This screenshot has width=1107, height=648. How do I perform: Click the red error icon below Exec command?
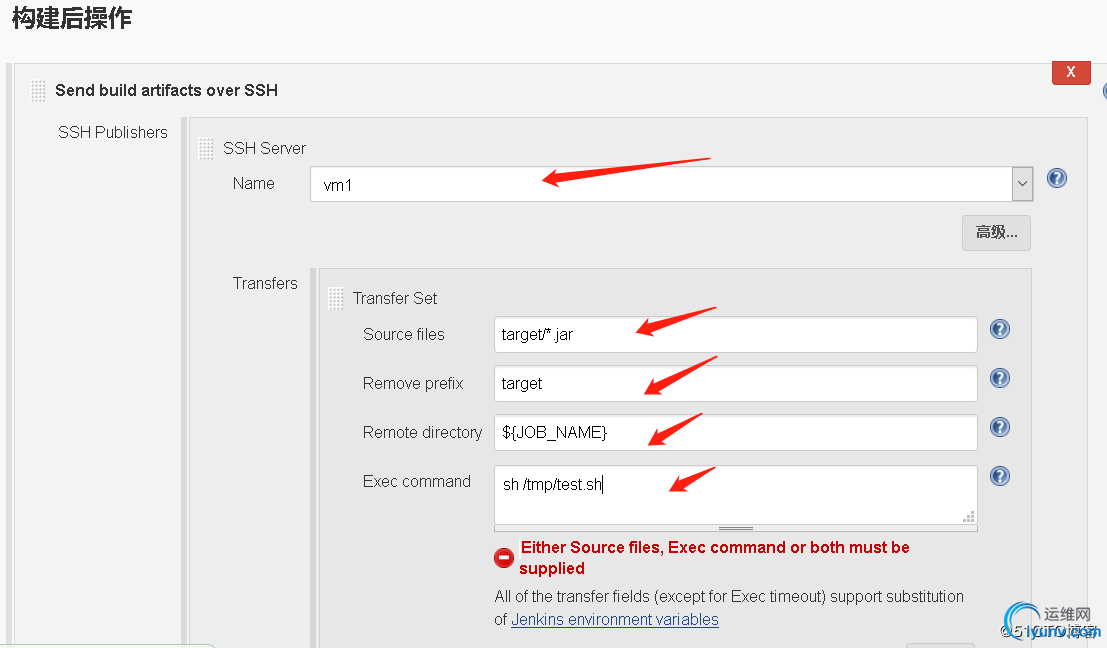tap(504, 558)
